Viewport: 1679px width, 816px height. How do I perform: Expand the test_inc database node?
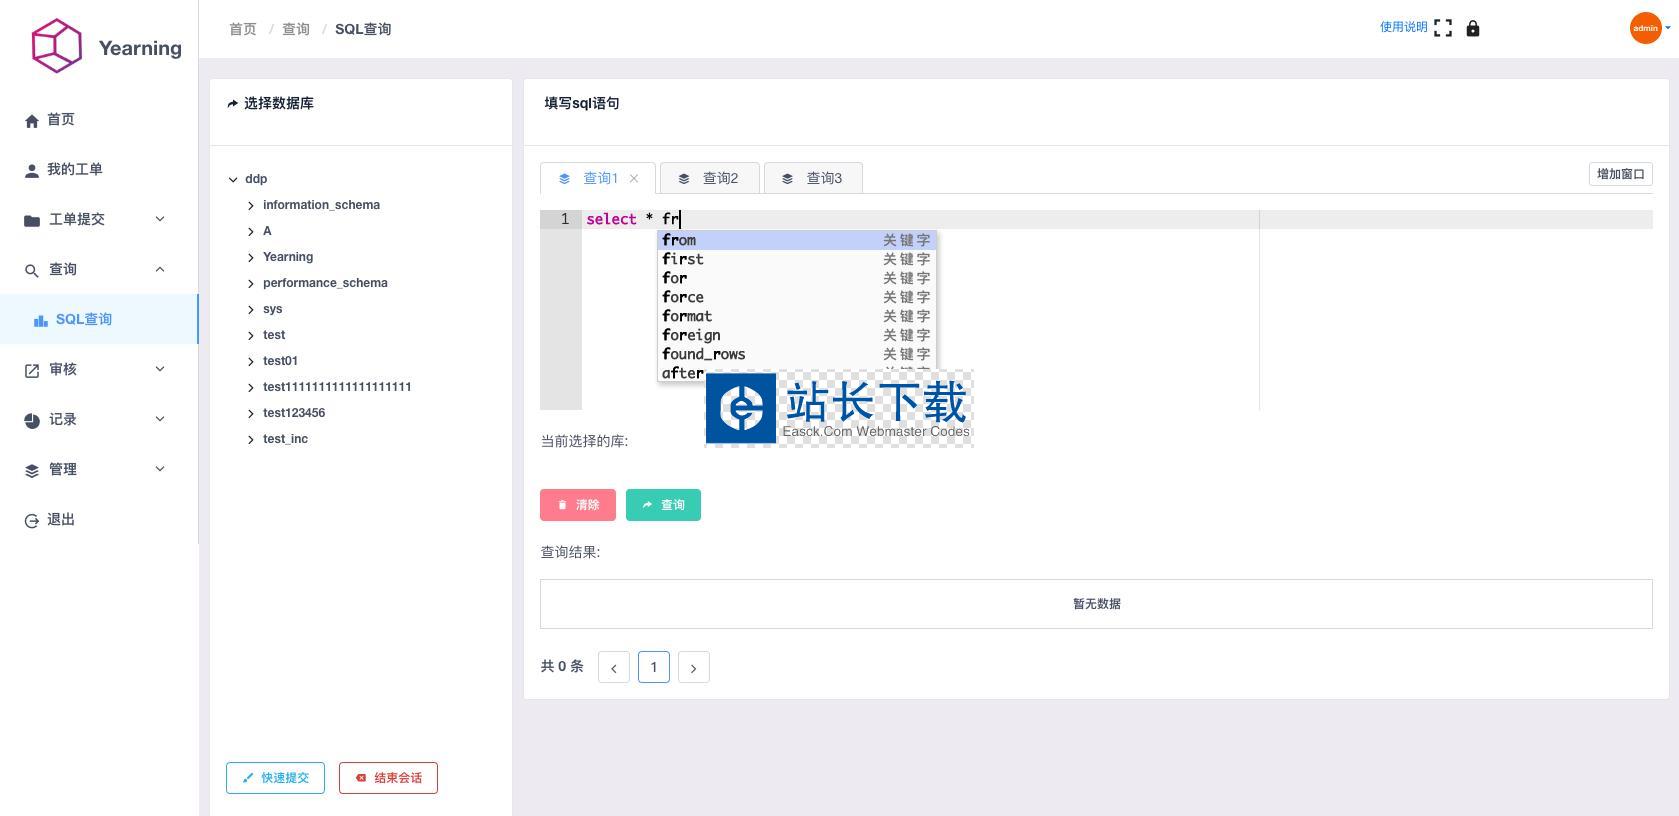coord(251,440)
